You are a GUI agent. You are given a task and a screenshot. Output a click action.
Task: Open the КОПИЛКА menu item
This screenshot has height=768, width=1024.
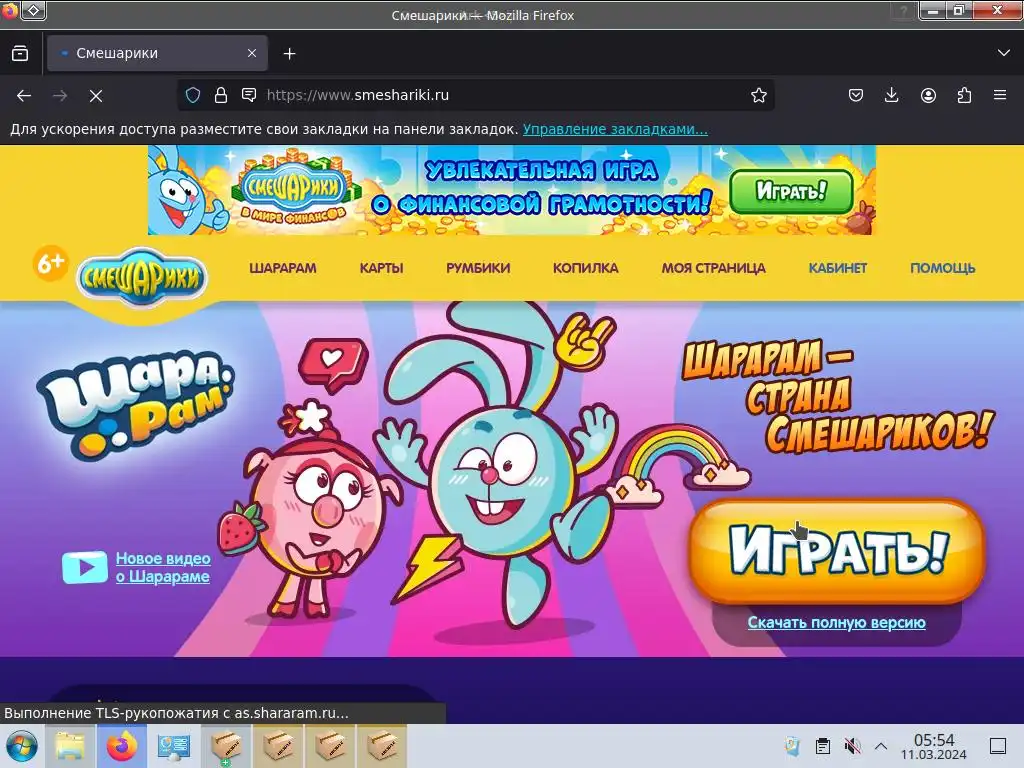586,268
